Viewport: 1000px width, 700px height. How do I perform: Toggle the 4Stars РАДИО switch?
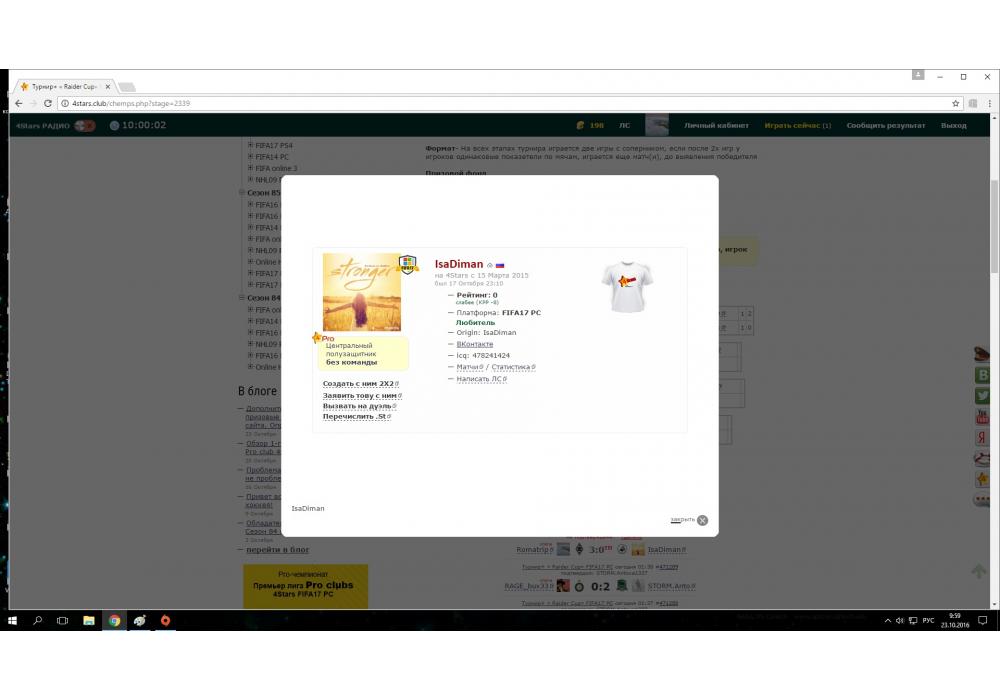(x=85, y=126)
